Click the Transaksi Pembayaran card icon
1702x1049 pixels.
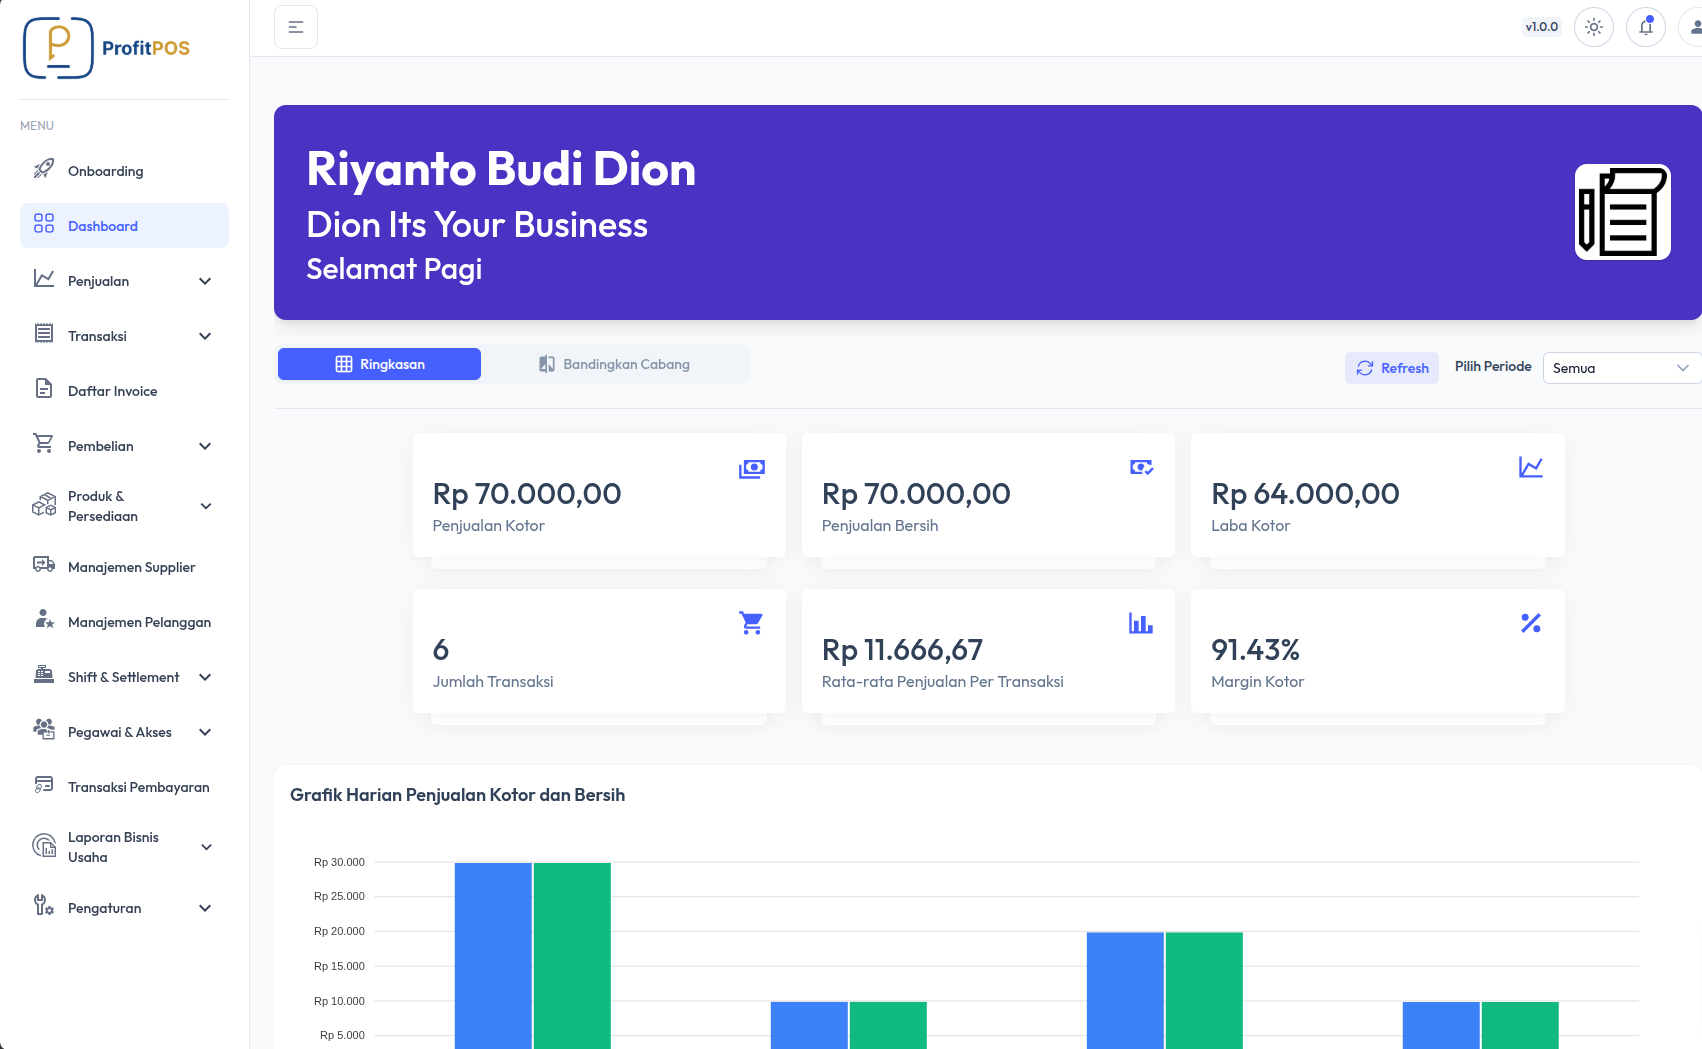(44, 785)
